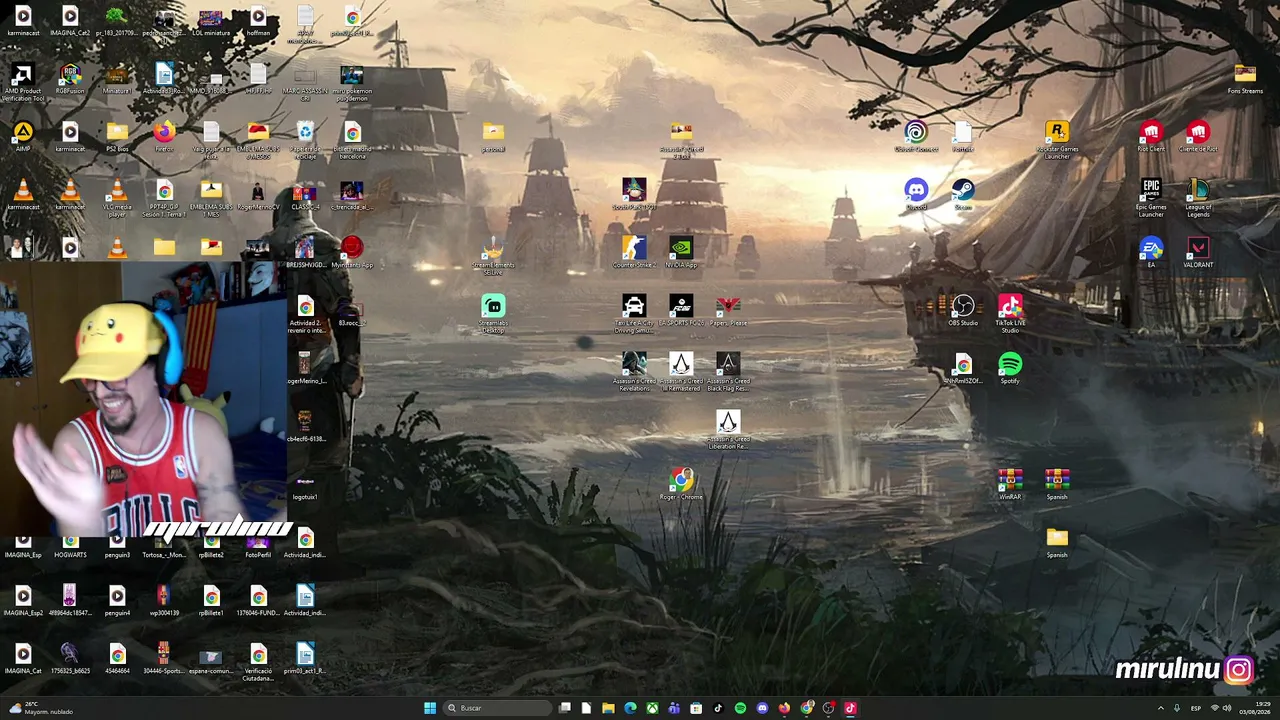Select the League of Legends shortcut
1280x720 pixels.
pyautogui.click(x=1198, y=198)
